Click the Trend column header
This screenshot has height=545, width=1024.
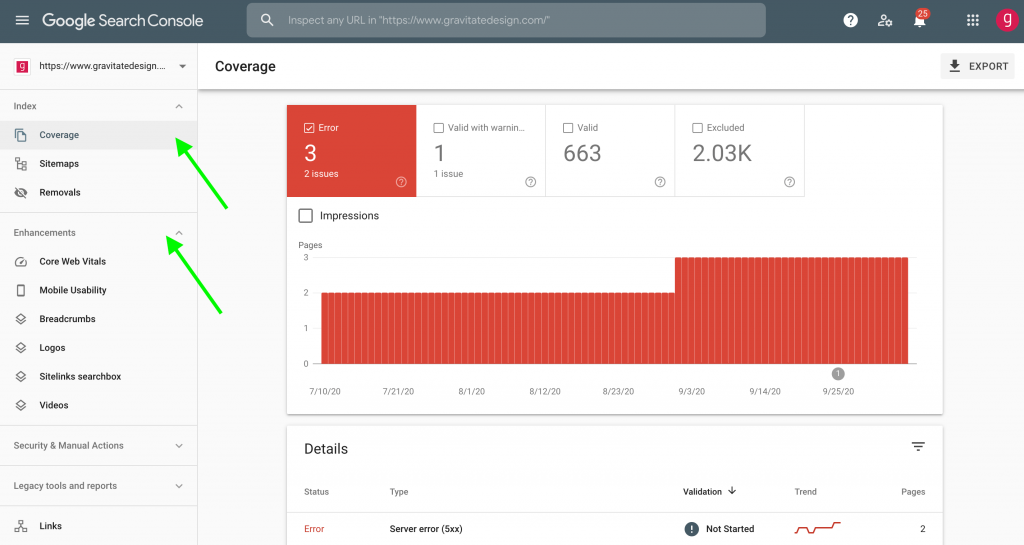point(805,491)
